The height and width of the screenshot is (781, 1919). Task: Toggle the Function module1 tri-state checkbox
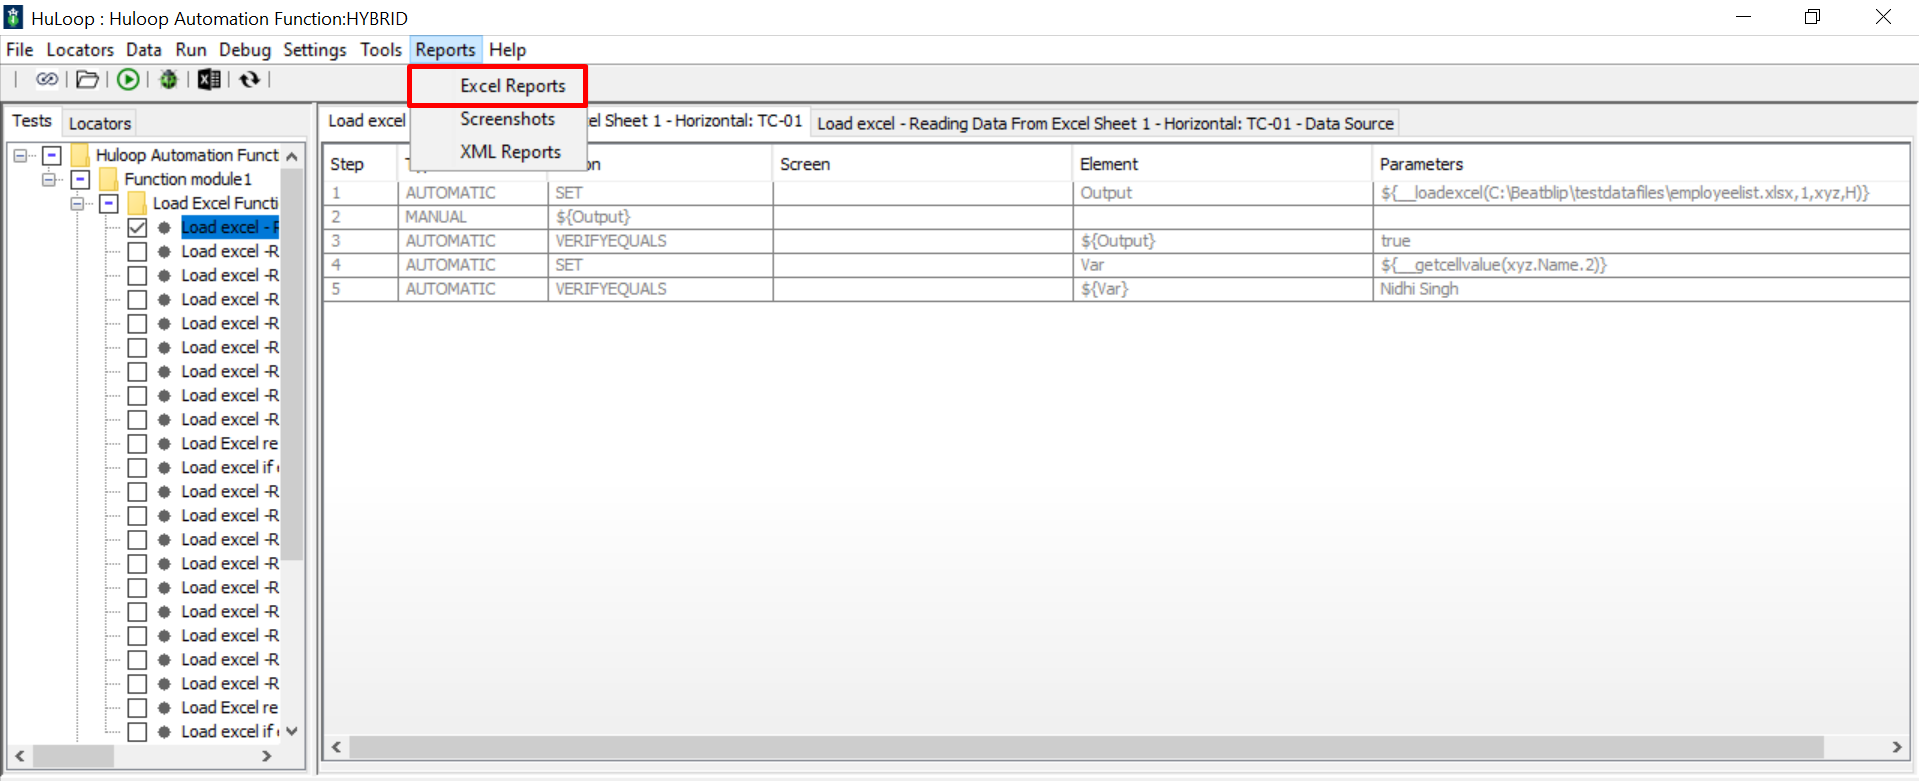point(81,180)
